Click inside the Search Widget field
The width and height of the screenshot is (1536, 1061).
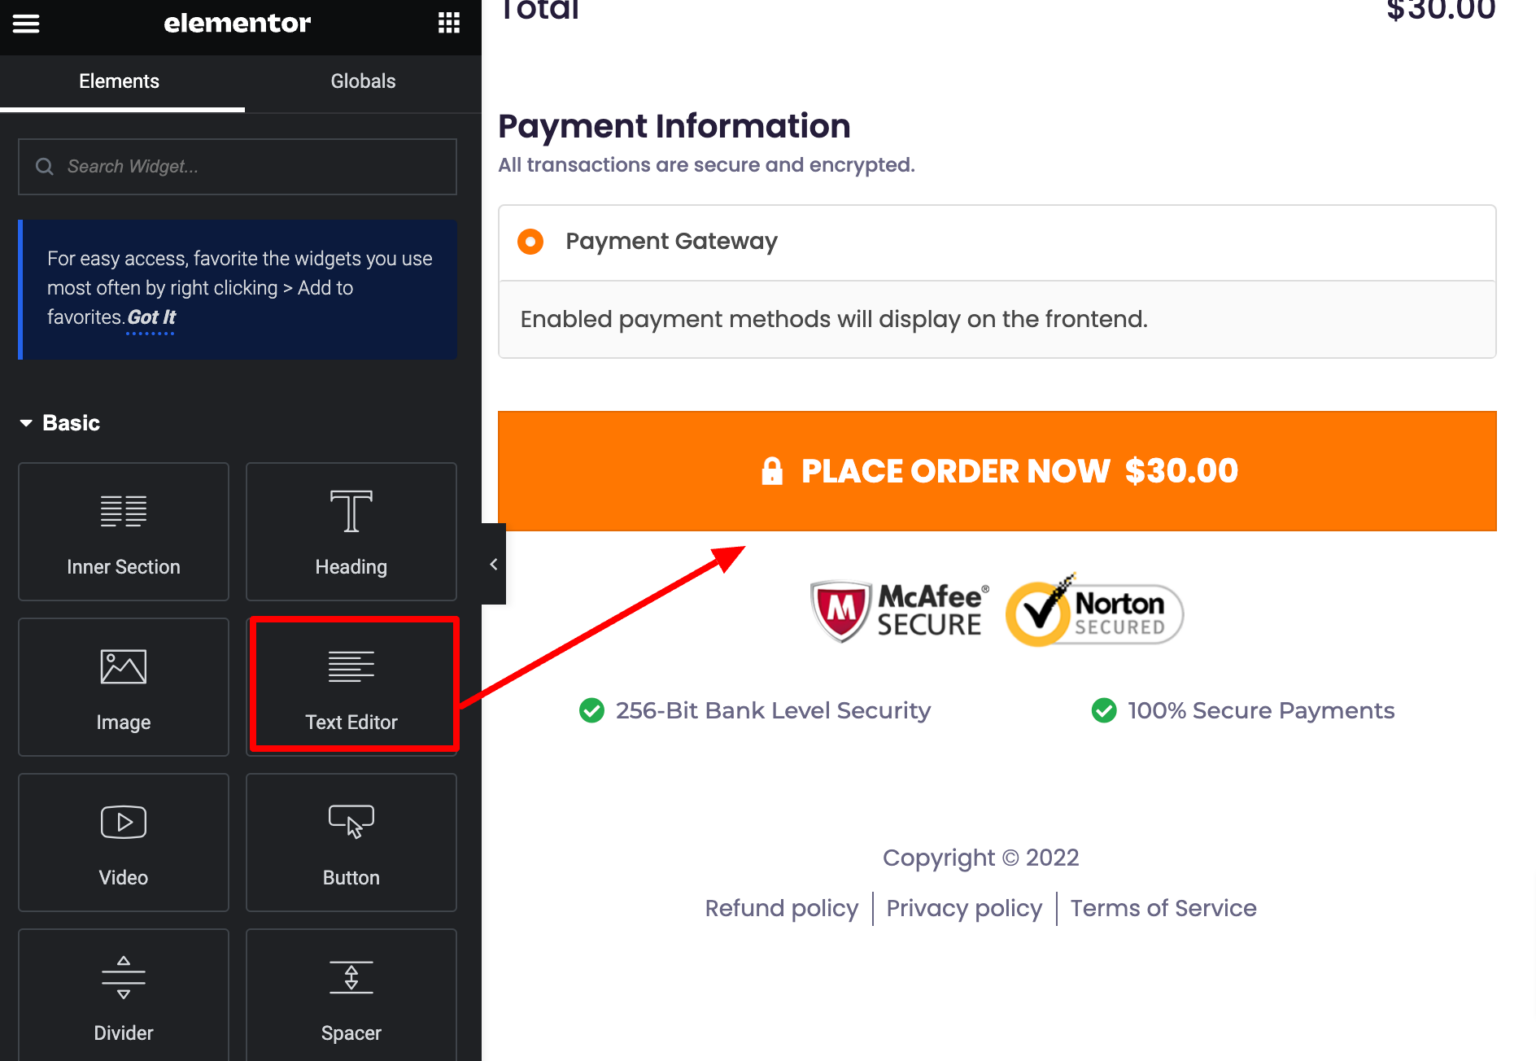tap(237, 166)
